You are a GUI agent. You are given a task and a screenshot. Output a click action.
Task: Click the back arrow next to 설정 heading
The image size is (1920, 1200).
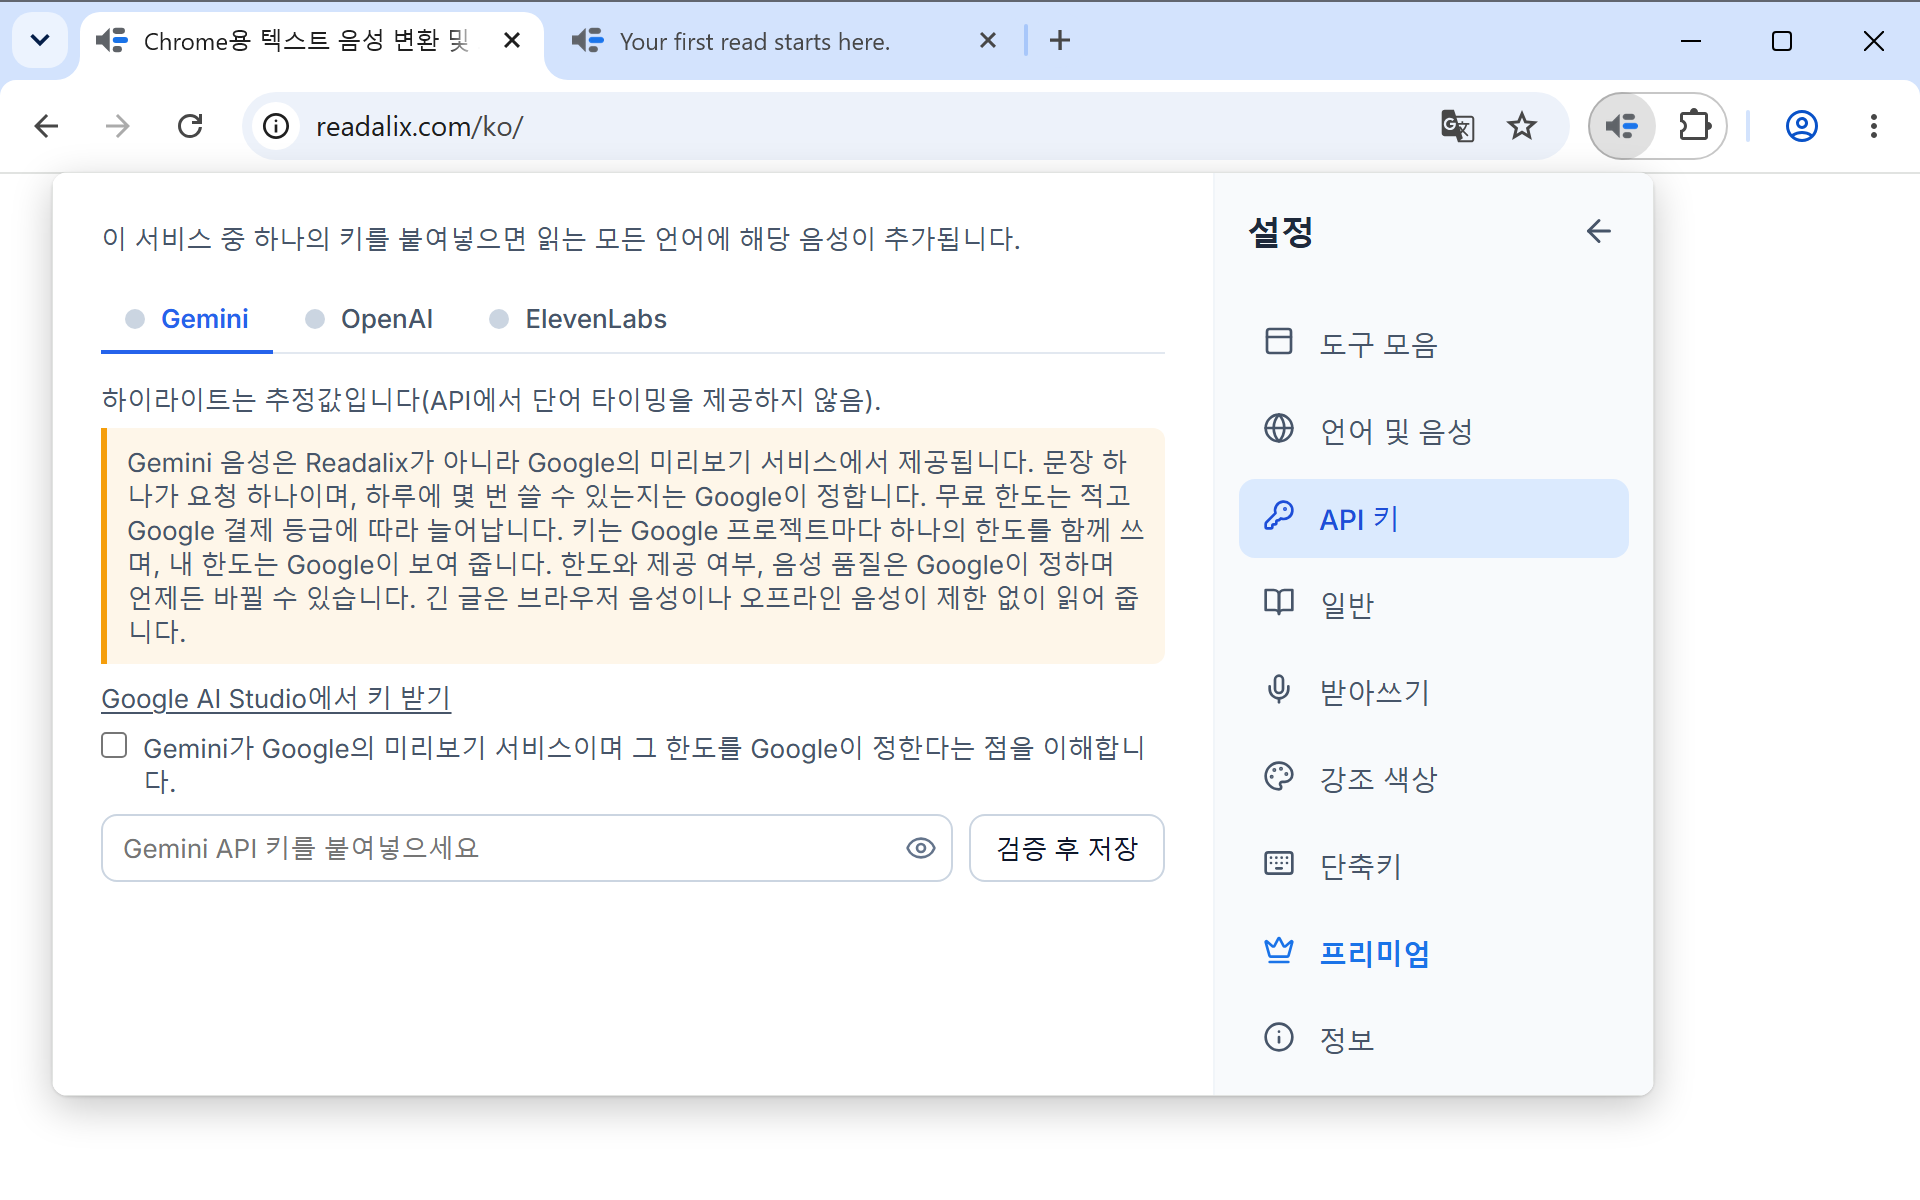(1598, 231)
